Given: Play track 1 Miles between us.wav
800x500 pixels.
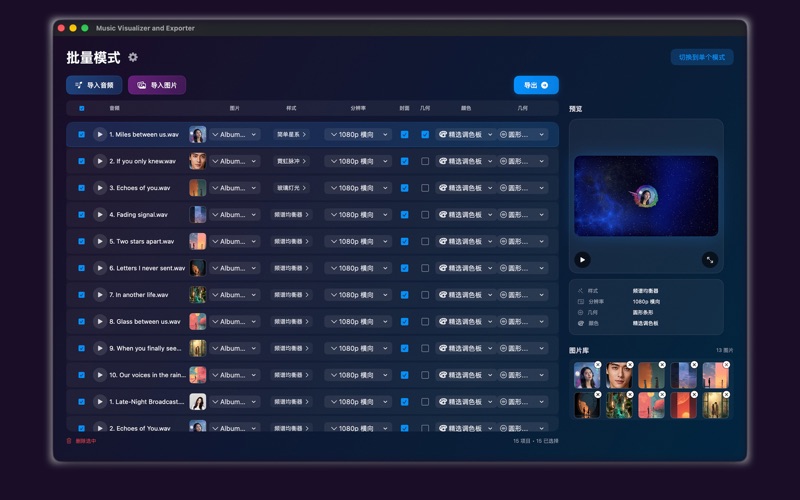Looking at the screenshot, I should pyautogui.click(x=99, y=134).
